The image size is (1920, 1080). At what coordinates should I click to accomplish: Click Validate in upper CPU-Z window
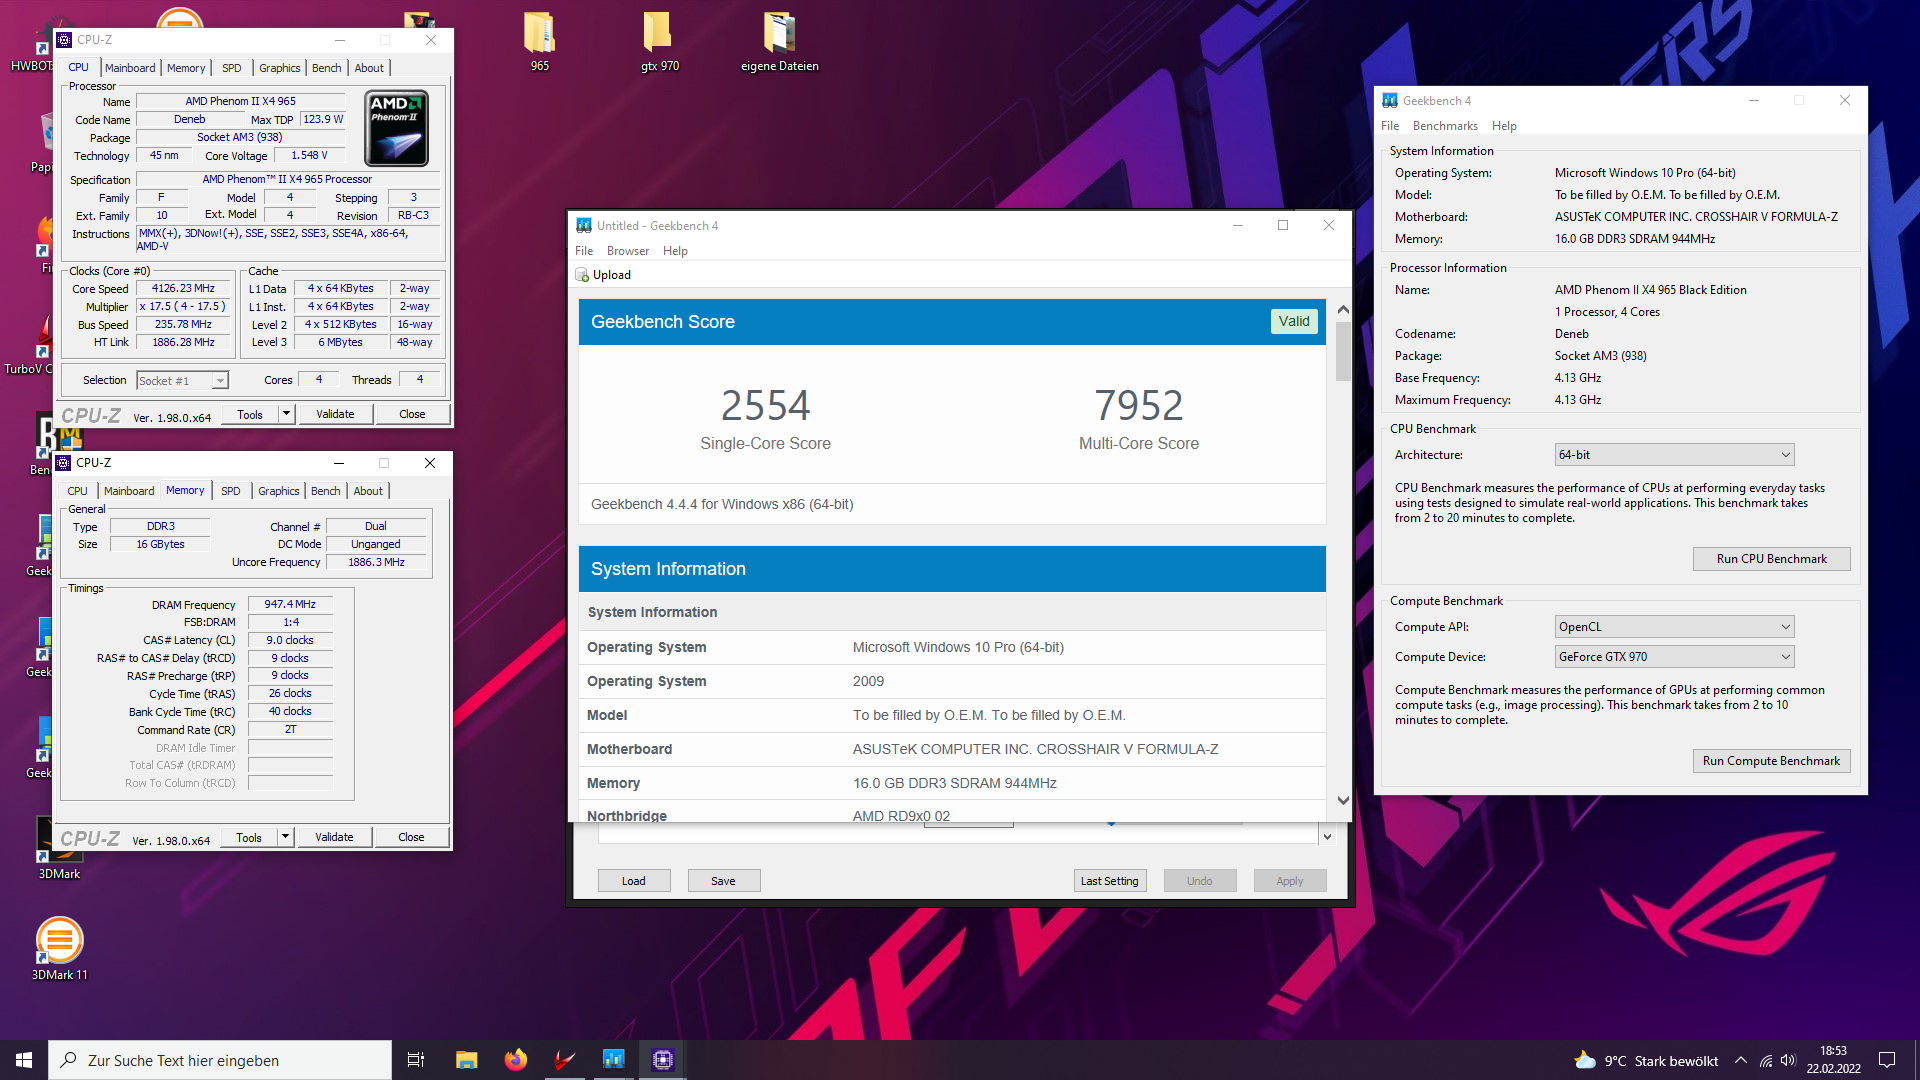[x=335, y=414]
